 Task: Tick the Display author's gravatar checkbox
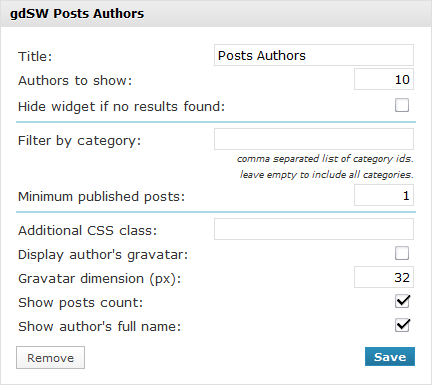pyautogui.click(x=402, y=253)
